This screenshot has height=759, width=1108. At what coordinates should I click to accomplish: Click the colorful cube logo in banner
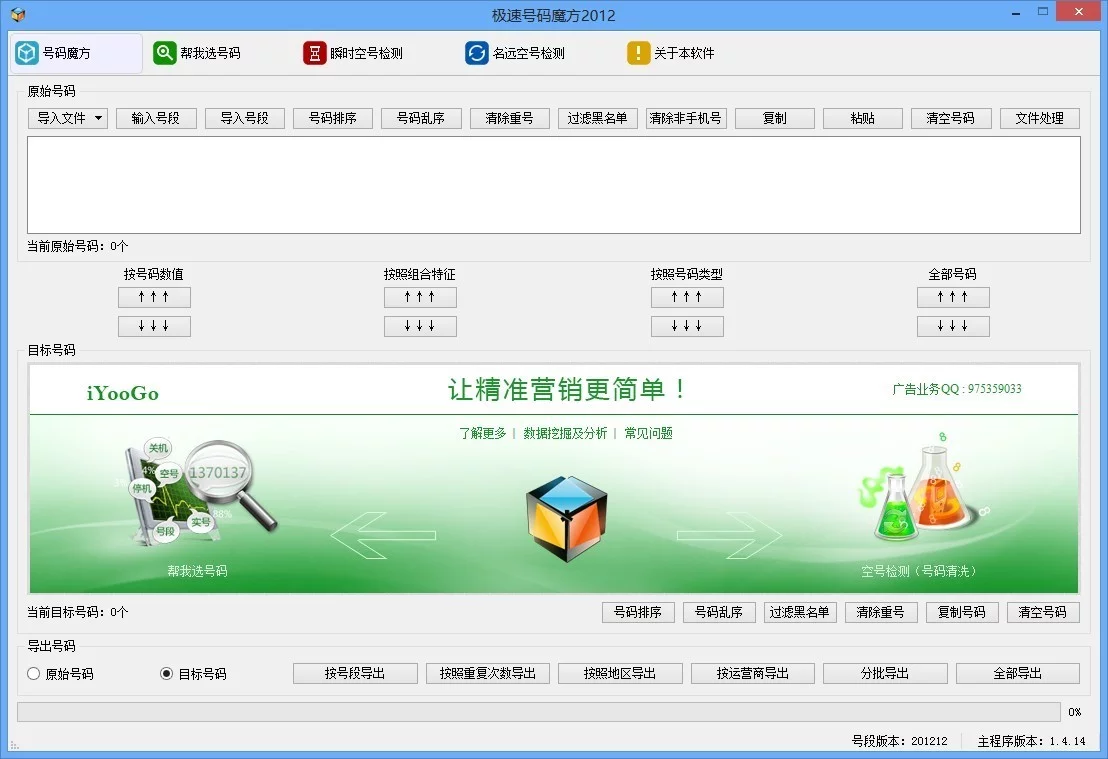point(567,519)
